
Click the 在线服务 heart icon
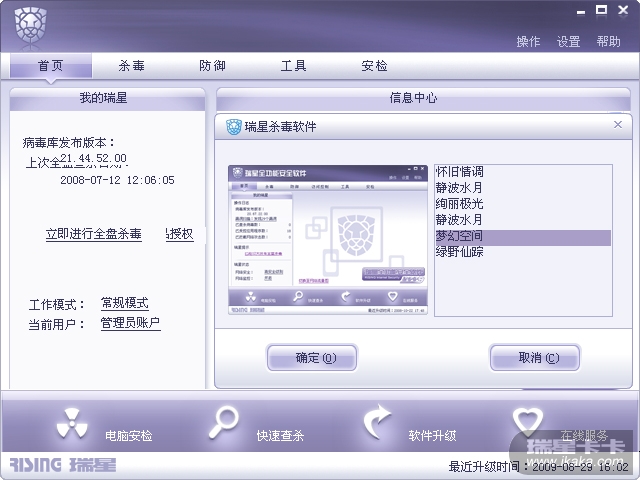527,422
